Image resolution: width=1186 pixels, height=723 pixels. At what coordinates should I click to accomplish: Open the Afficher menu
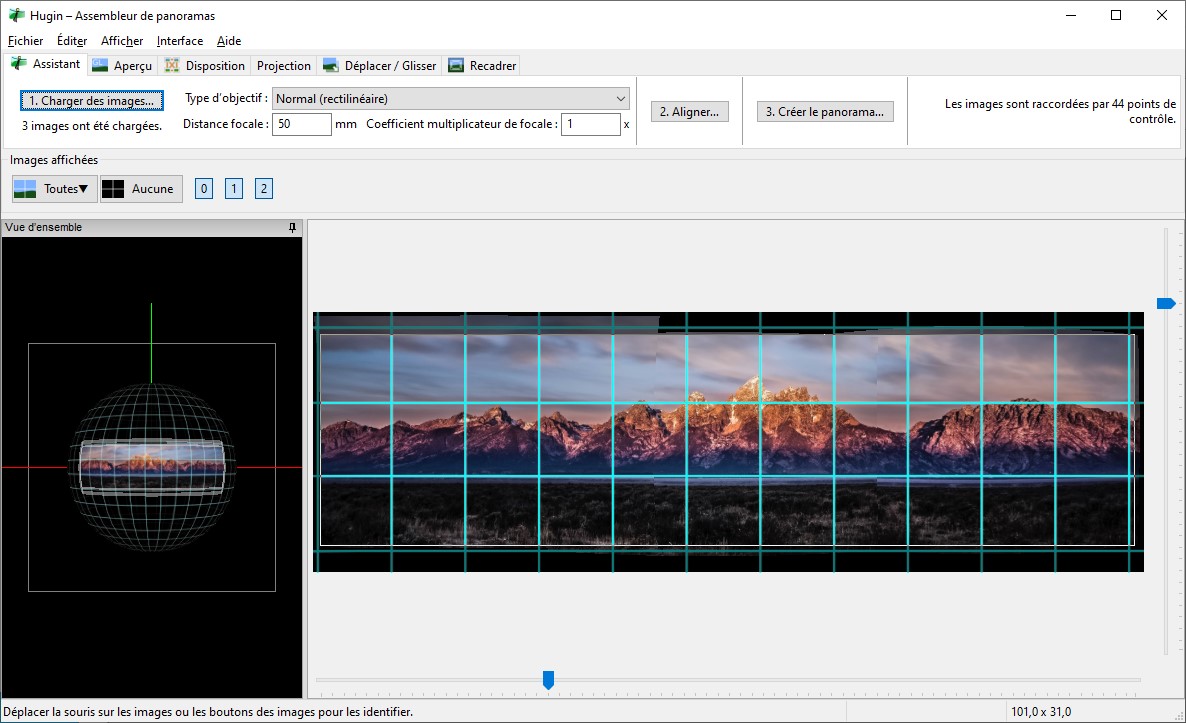(x=122, y=41)
